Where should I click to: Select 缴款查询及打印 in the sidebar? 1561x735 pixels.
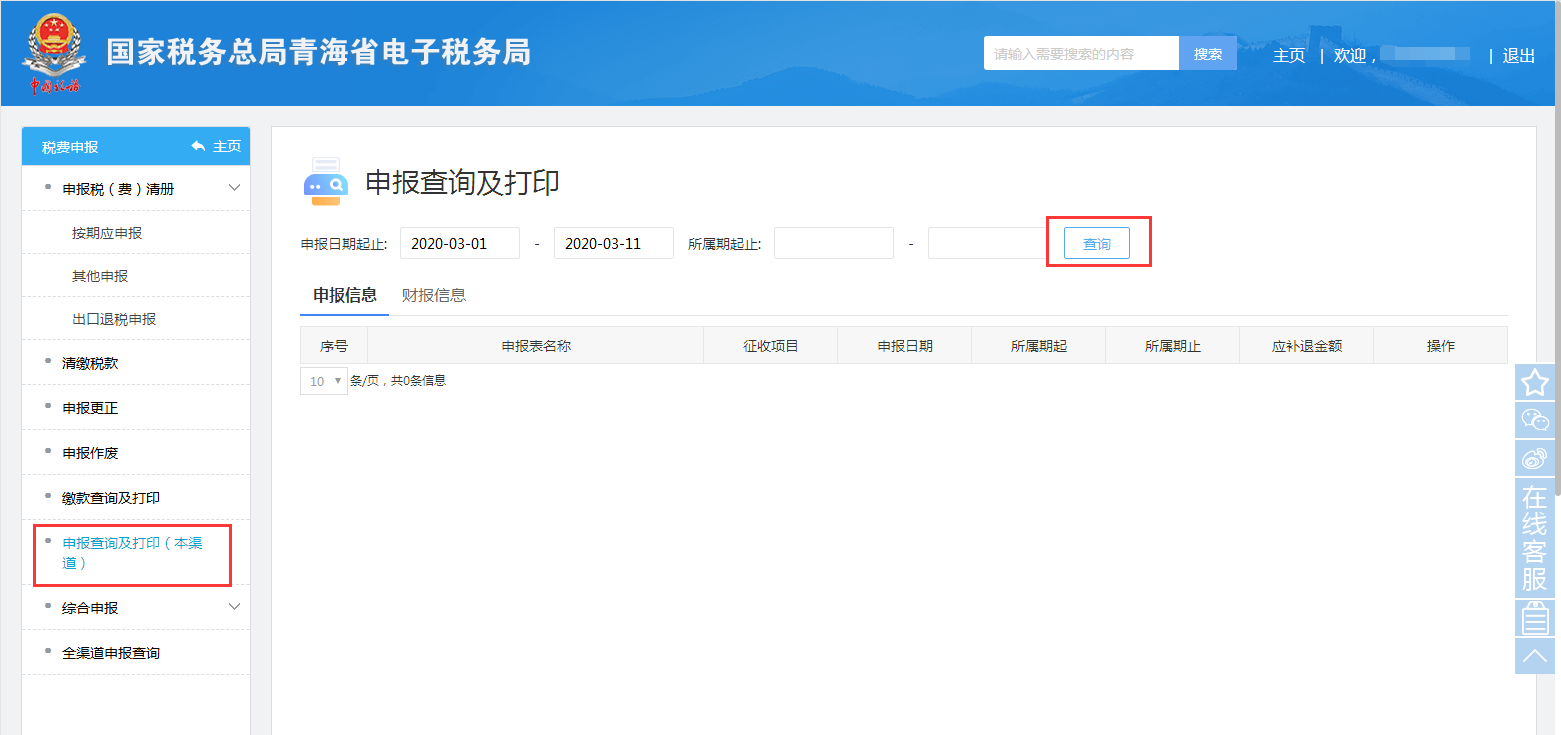tap(111, 498)
